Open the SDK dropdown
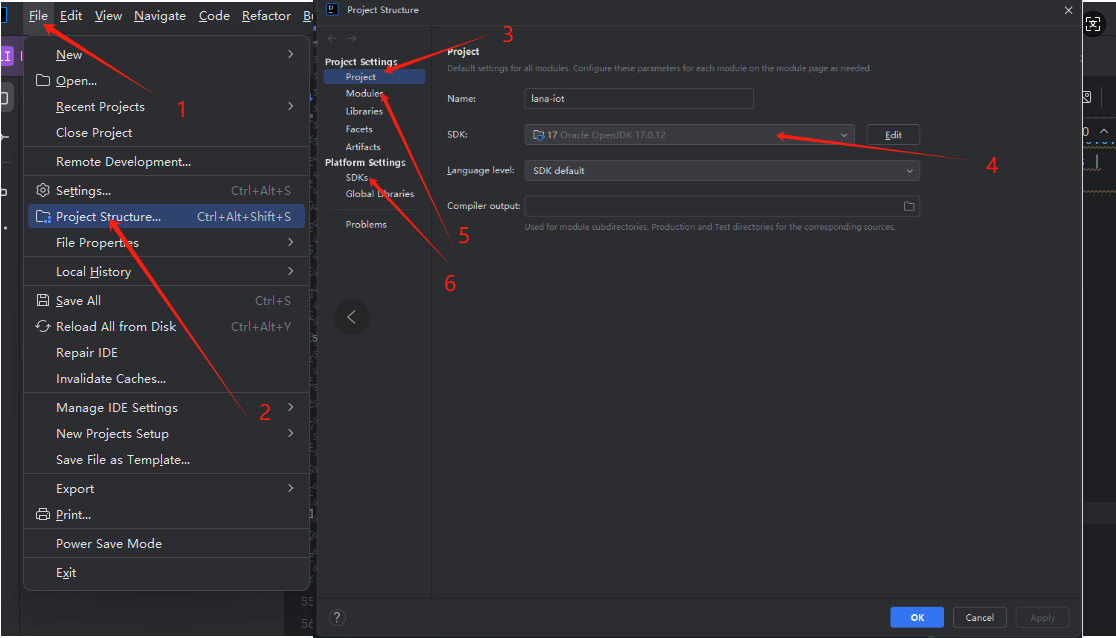This screenshot has width=1116, height=638. tap(689, 135)
